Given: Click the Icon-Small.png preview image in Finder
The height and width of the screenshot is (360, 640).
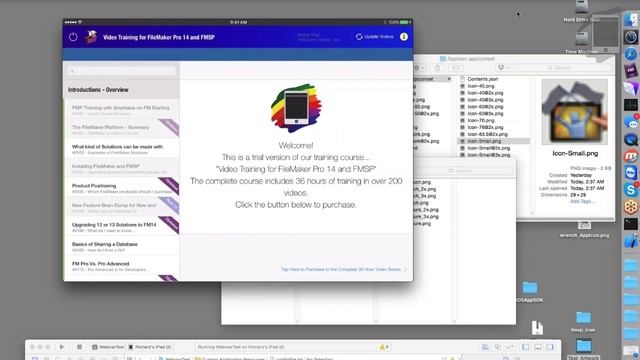Looking at the screenshot, I should 574,112.
